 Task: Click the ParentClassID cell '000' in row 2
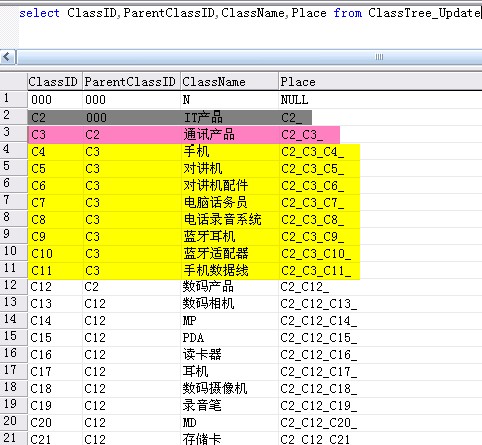[96, 118]
